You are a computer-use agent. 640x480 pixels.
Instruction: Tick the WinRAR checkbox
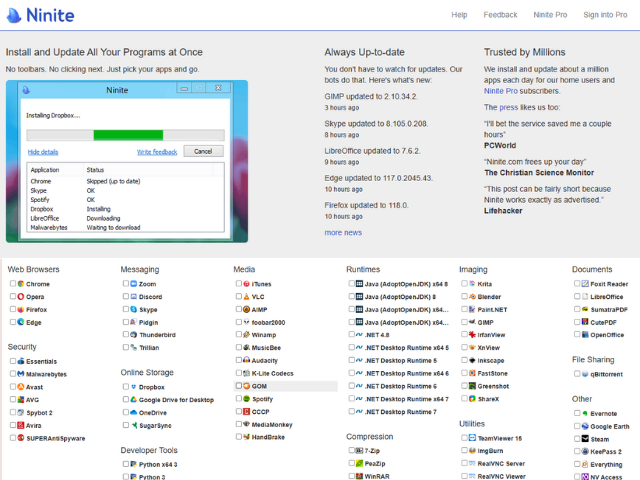point(351,476)
